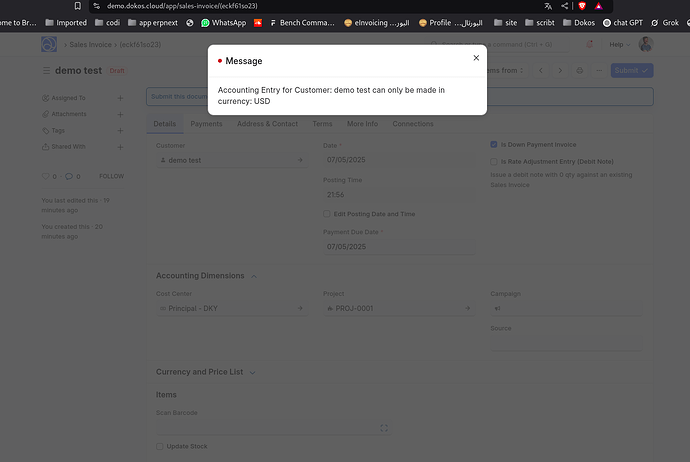The image size is (690, 462).
Task: Toggle sidebar with the hamburger icon
Action: point(46,70)
